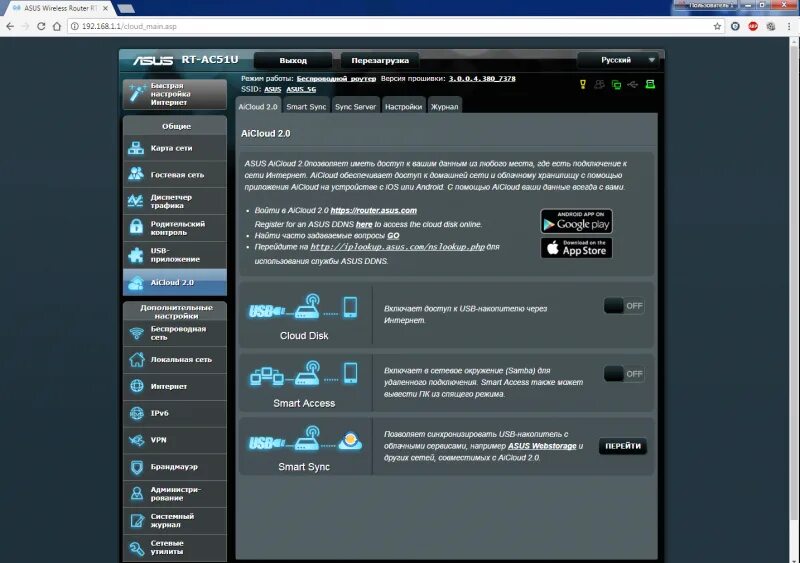This screenshot has height=563, width=800.
Task: Open Parental Control padlock icon
Action: tap(136, 227)
